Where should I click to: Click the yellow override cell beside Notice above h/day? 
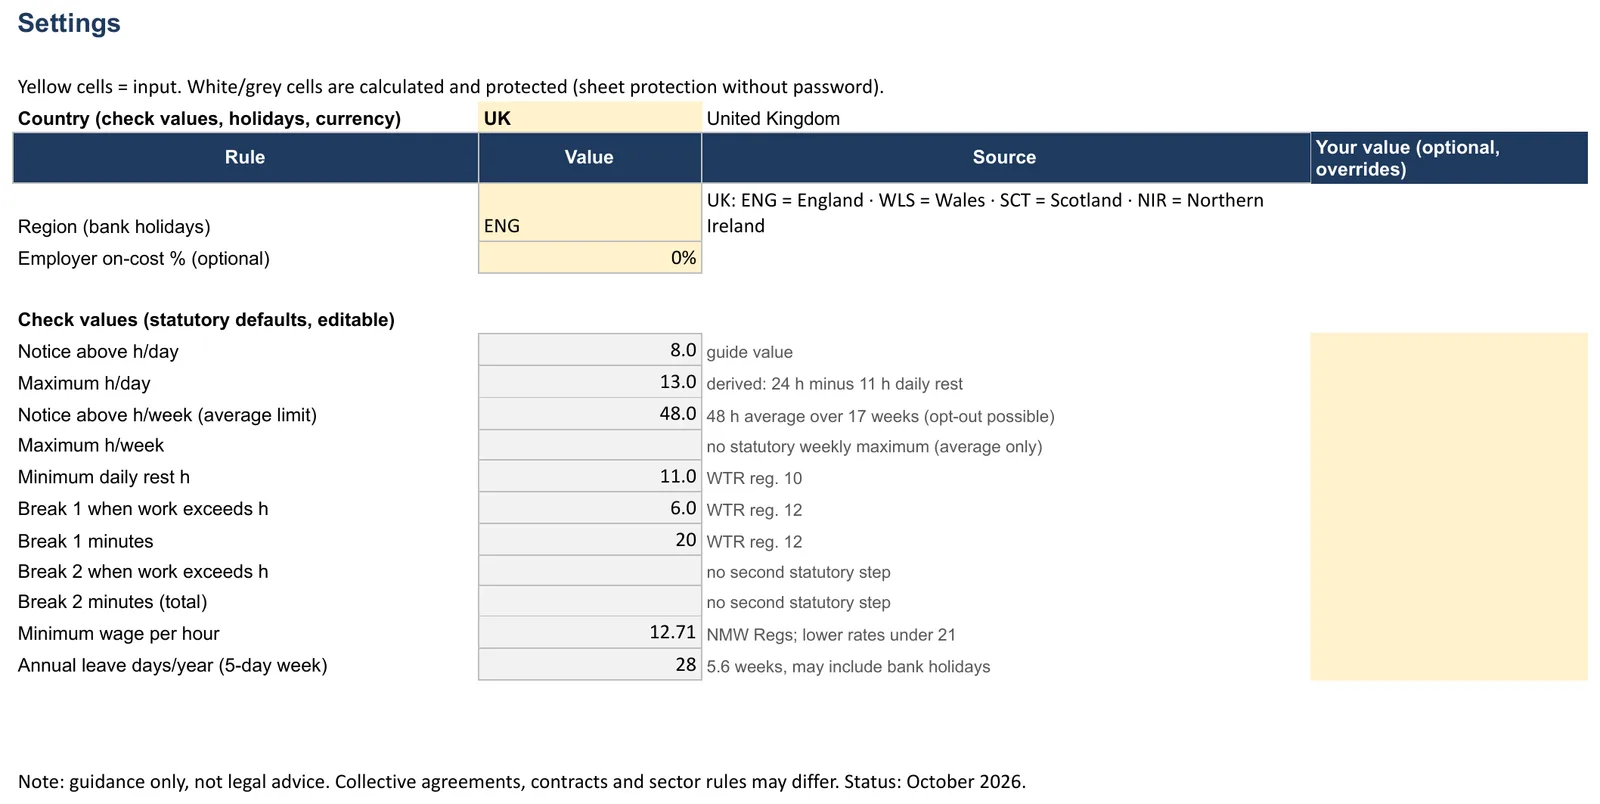(x=1449, y=350)
